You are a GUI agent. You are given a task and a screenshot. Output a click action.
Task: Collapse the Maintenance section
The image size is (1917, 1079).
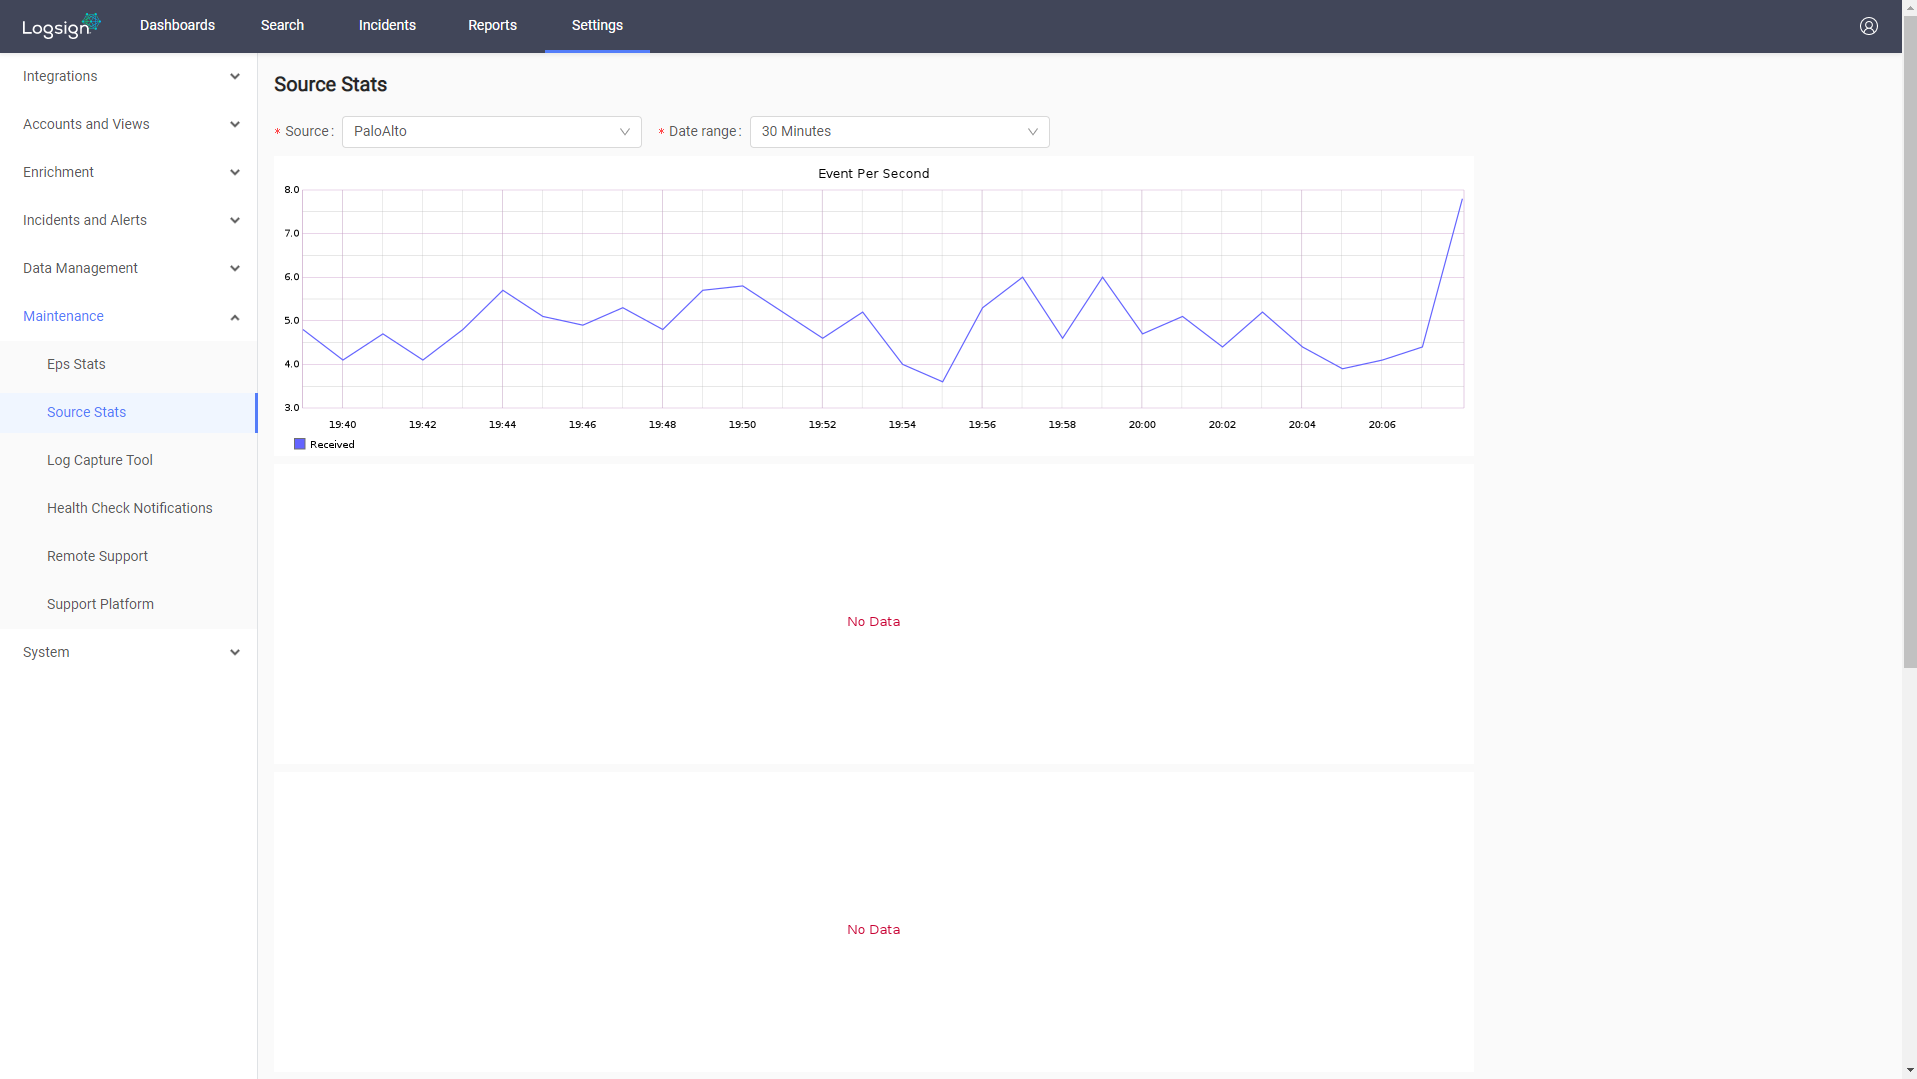(x=128, y=316)
